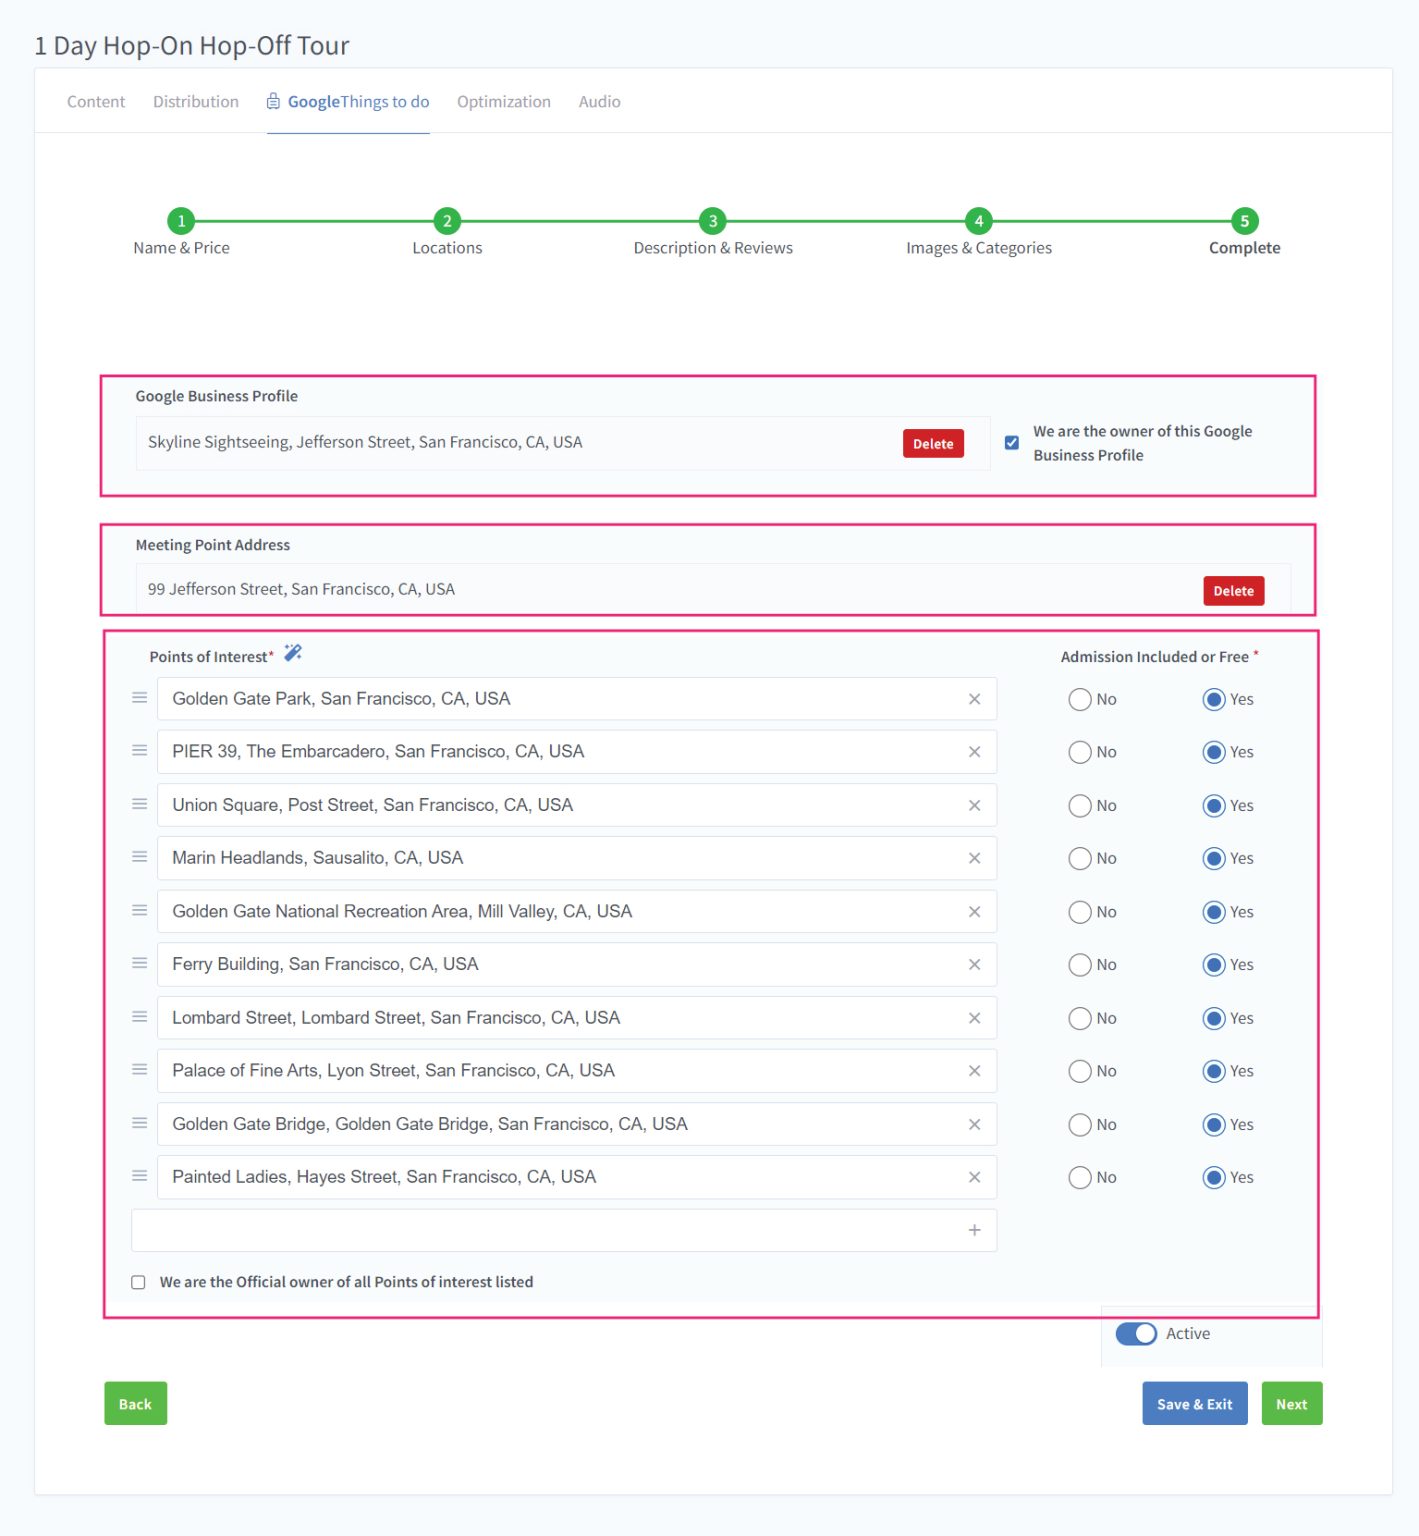The height and width of the screenshot is (1536, 1419).
Task: Click drag handle next to Ferry Building
Action: tap(140, 963)
